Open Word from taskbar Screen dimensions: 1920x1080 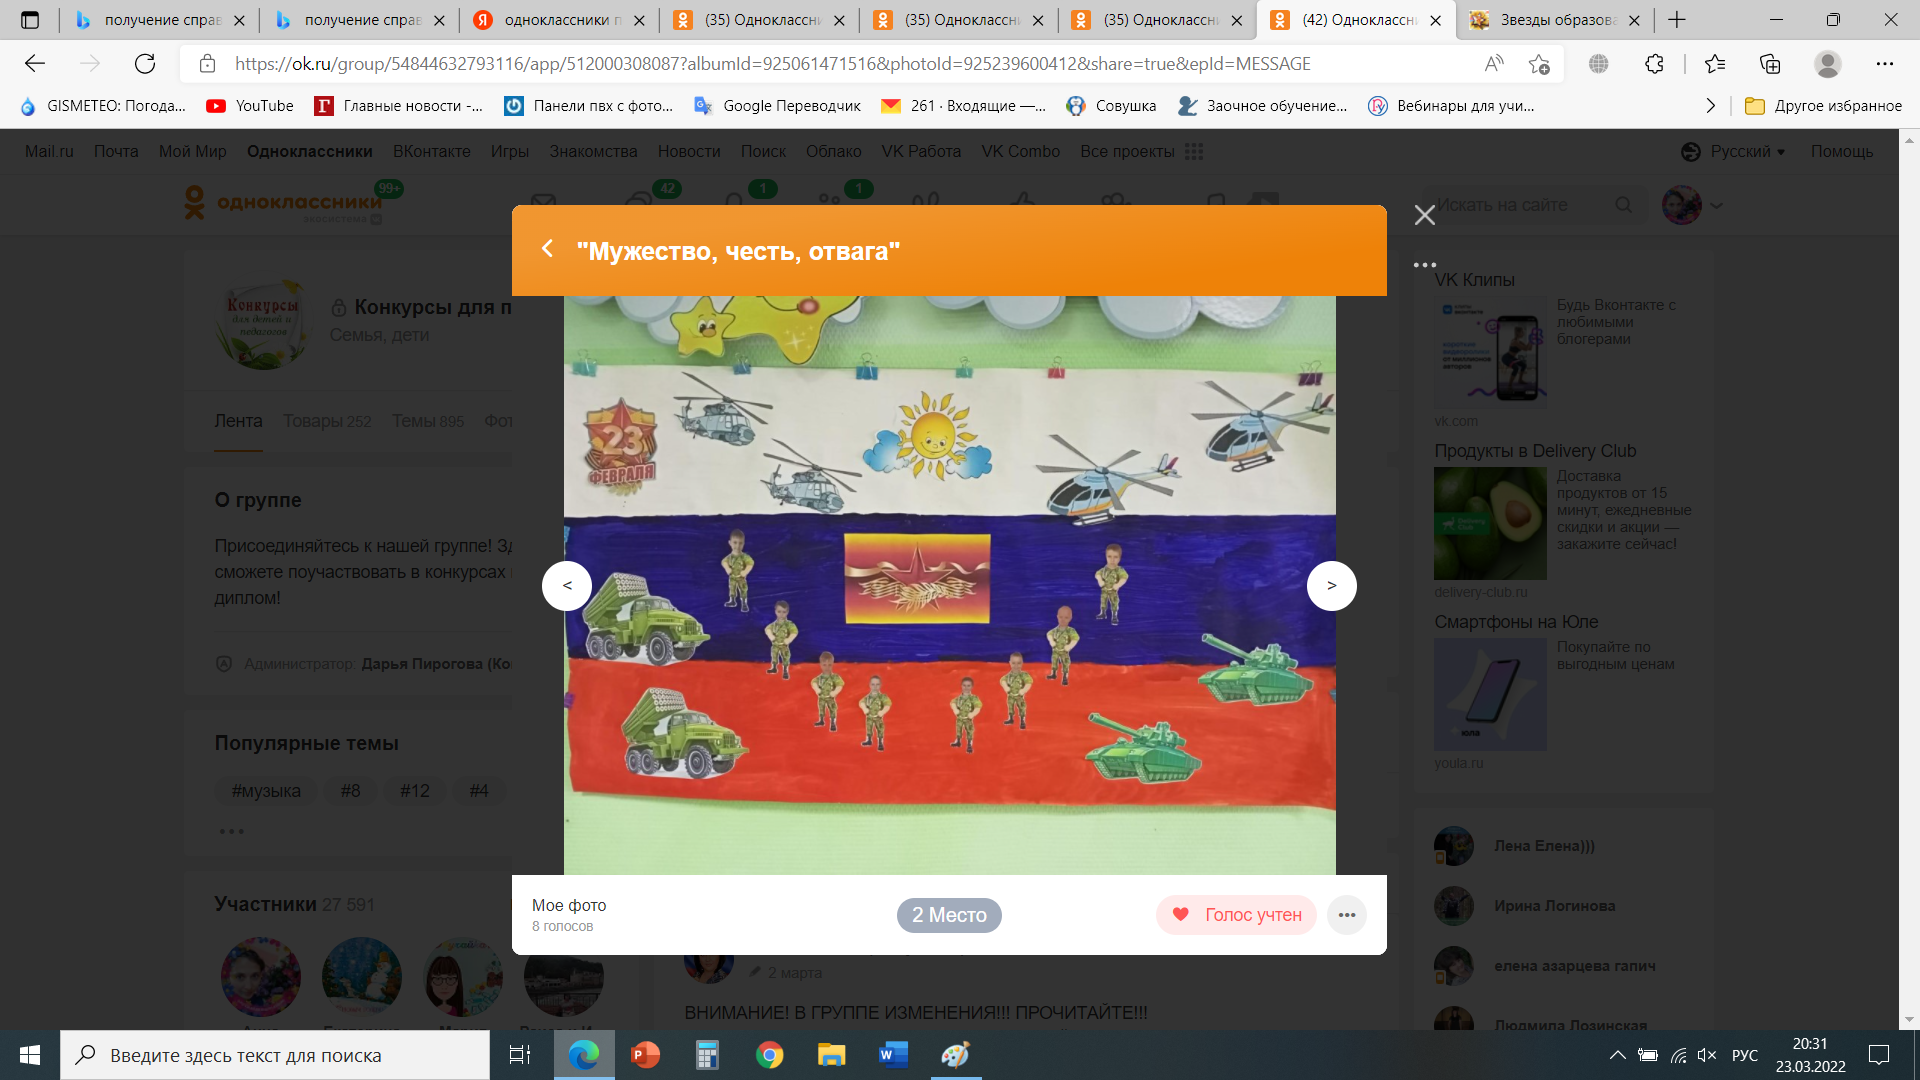pos(893,1055)
